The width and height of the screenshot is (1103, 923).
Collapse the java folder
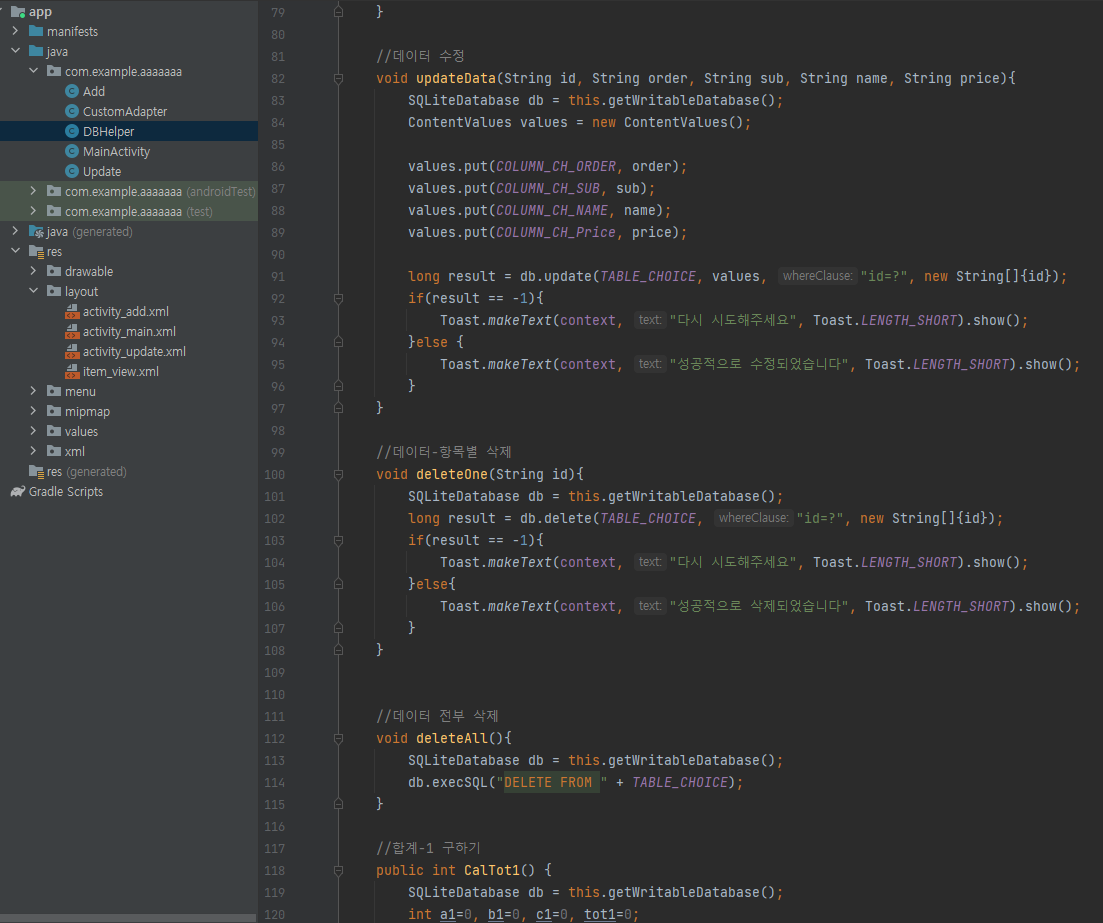coord(15,51)
